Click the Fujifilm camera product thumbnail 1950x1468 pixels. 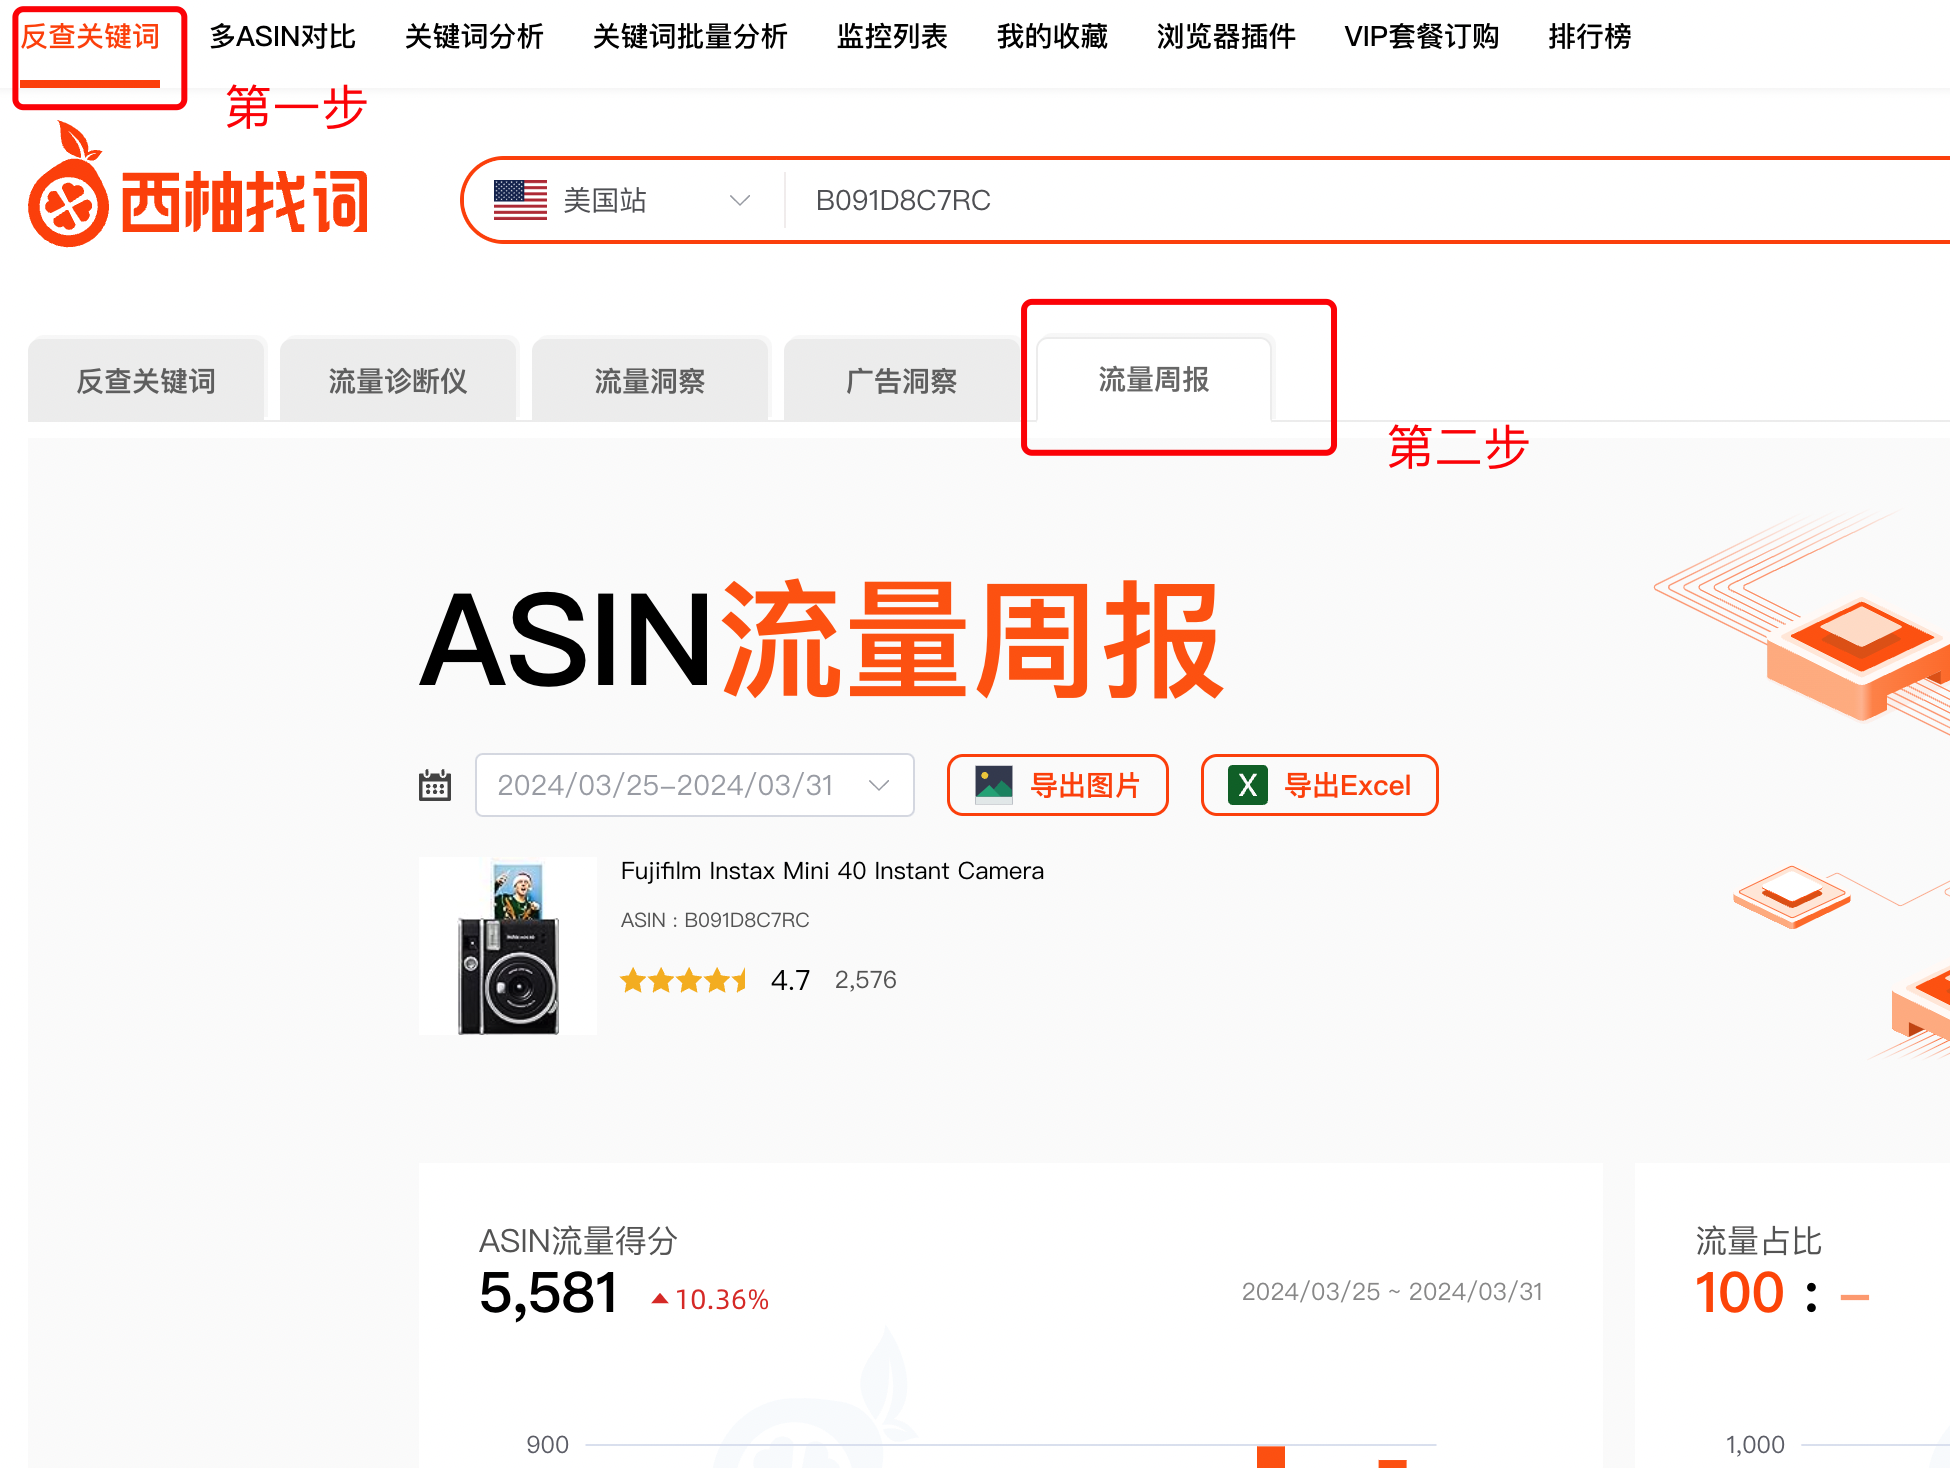pyautogui.click(x=508, y=946)
